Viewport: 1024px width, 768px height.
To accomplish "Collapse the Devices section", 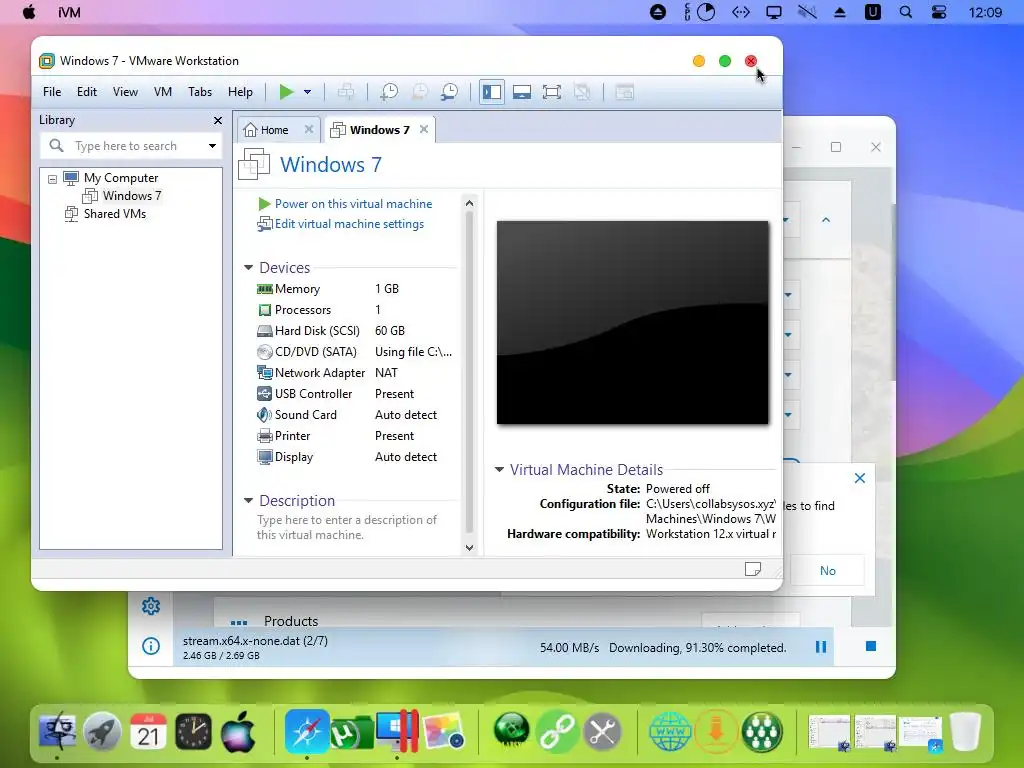I will (x=248, y=268).
